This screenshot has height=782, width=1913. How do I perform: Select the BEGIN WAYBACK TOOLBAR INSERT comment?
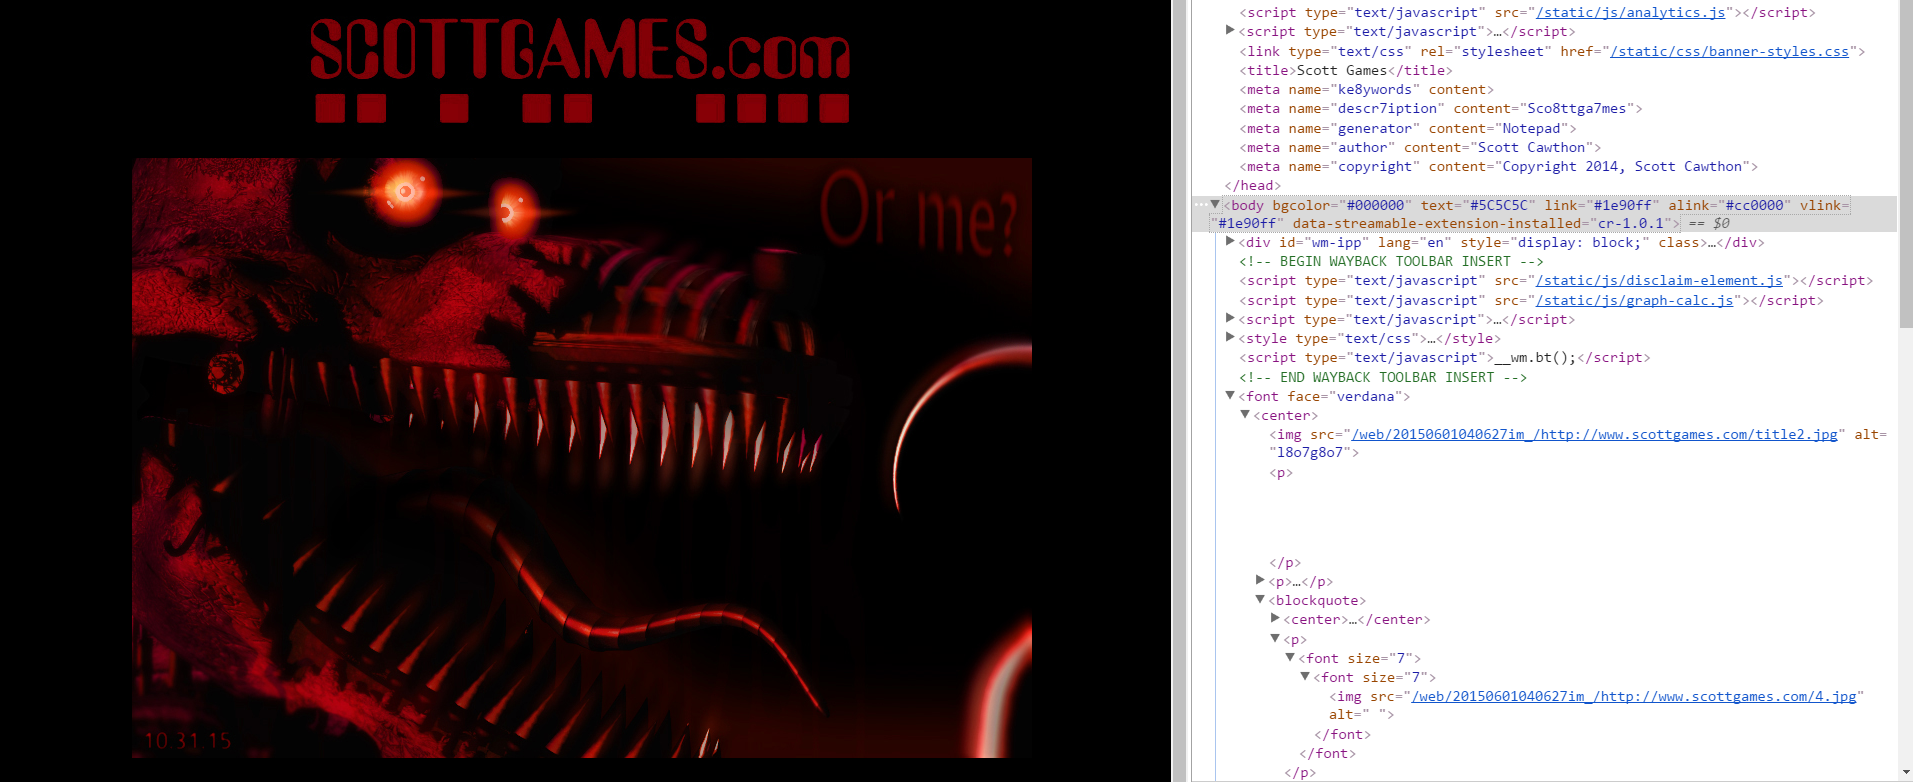[1391, 261]
